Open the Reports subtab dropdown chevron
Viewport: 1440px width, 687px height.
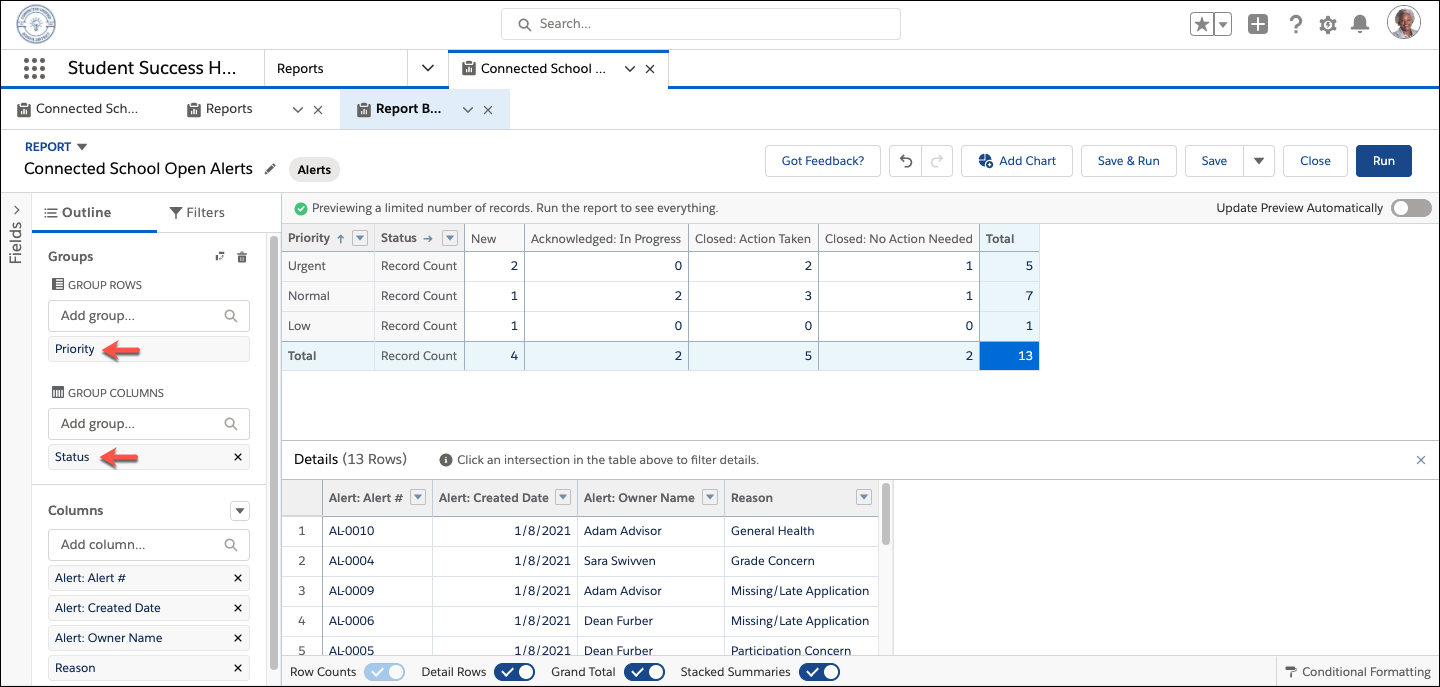click(x=298, y=110)
